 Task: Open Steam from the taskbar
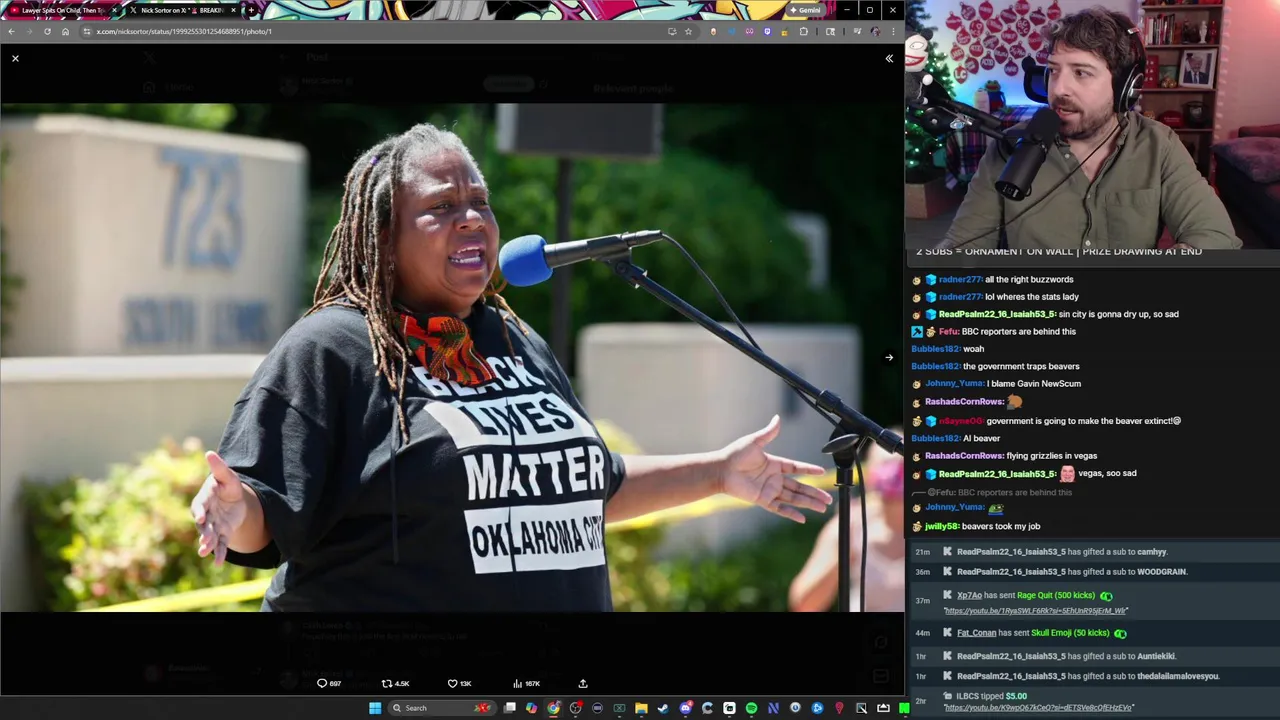[x=663, y=708]
